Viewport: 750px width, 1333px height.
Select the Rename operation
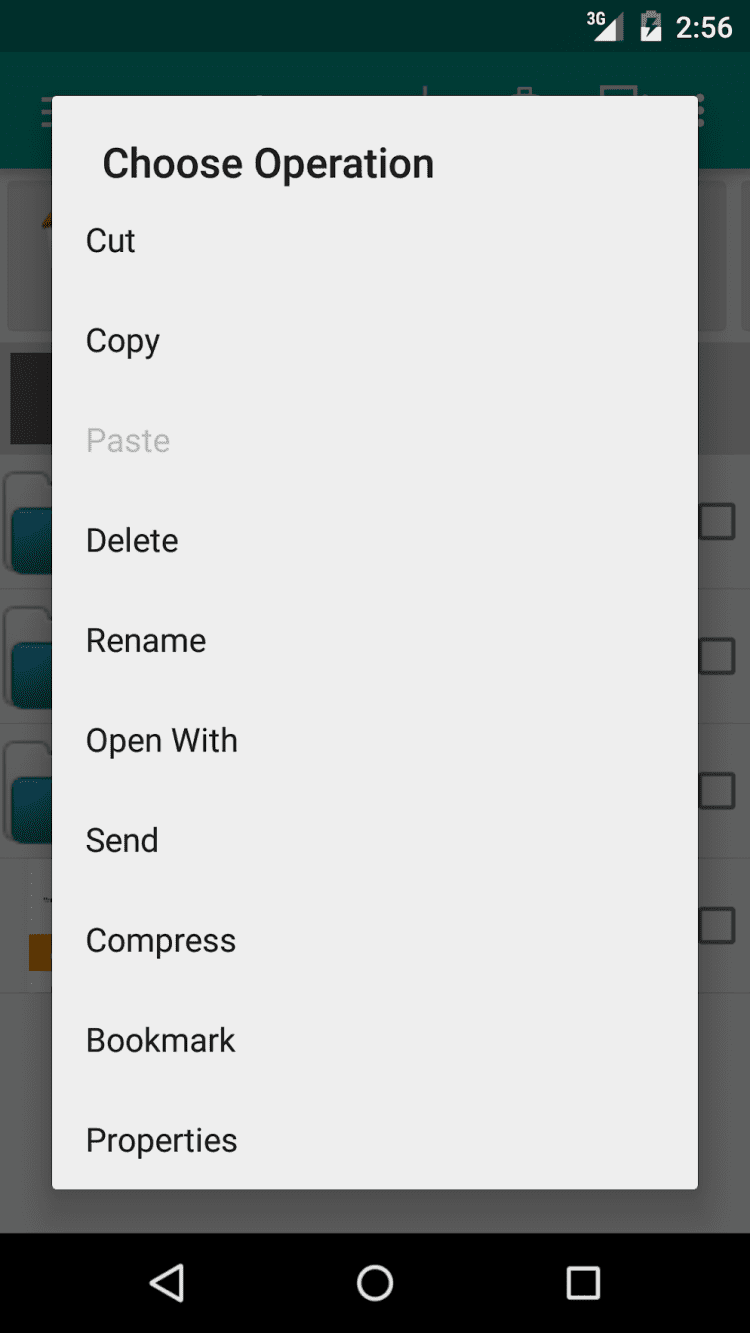pyautogui.click(x=146, y=641)
